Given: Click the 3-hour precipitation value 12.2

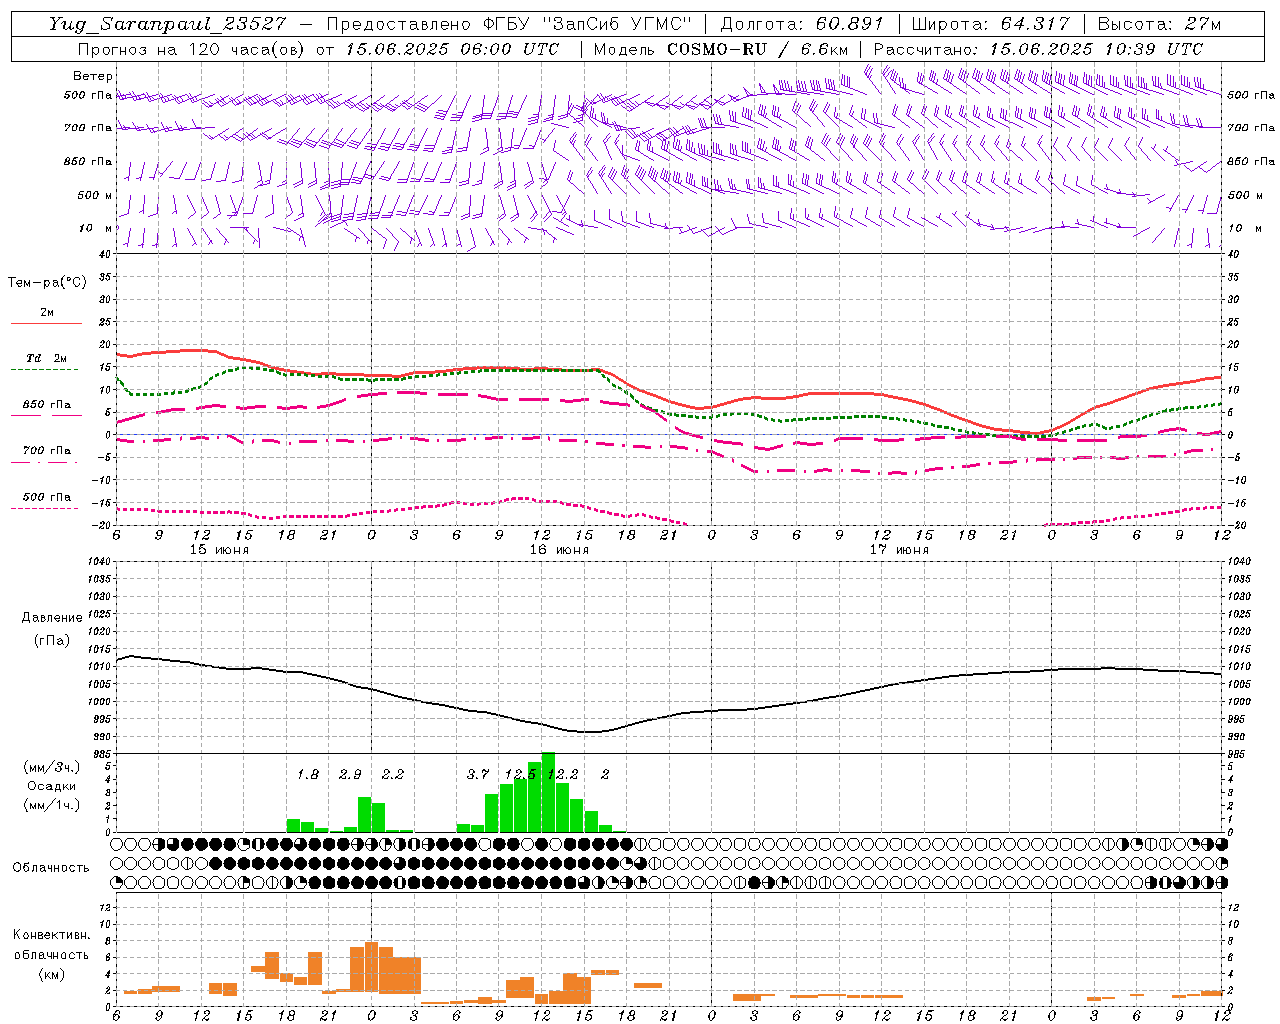Looking at the screenshot, I should (x=563, y=774).
